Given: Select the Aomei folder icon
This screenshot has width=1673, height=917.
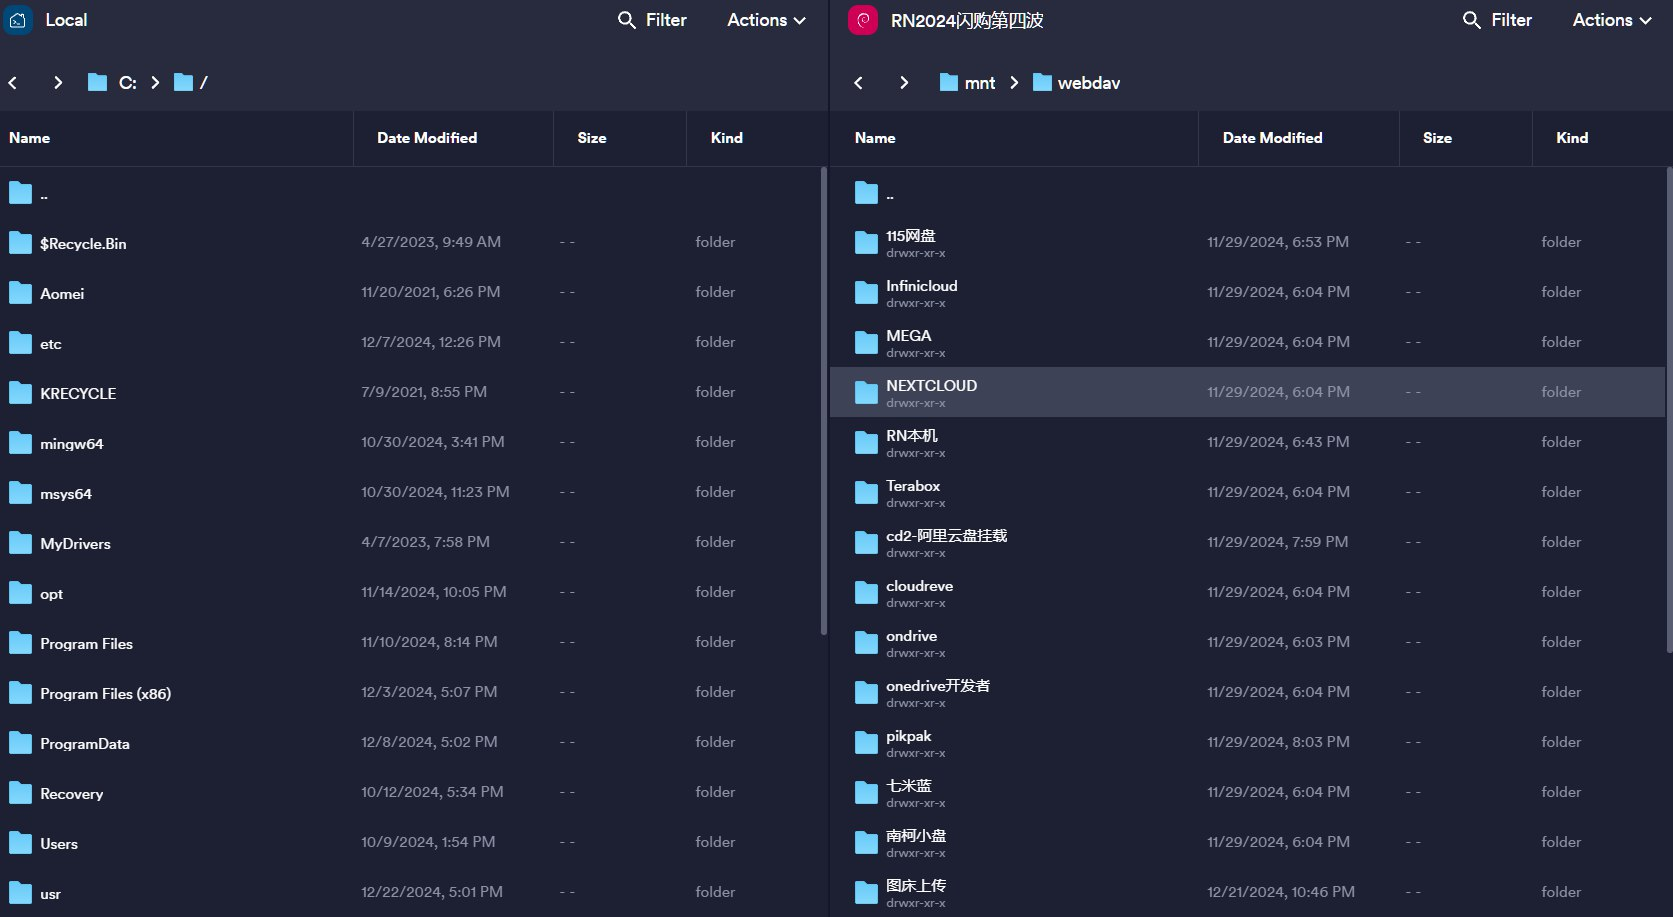Looking at the screenshot, I should (x=21, y=293).
